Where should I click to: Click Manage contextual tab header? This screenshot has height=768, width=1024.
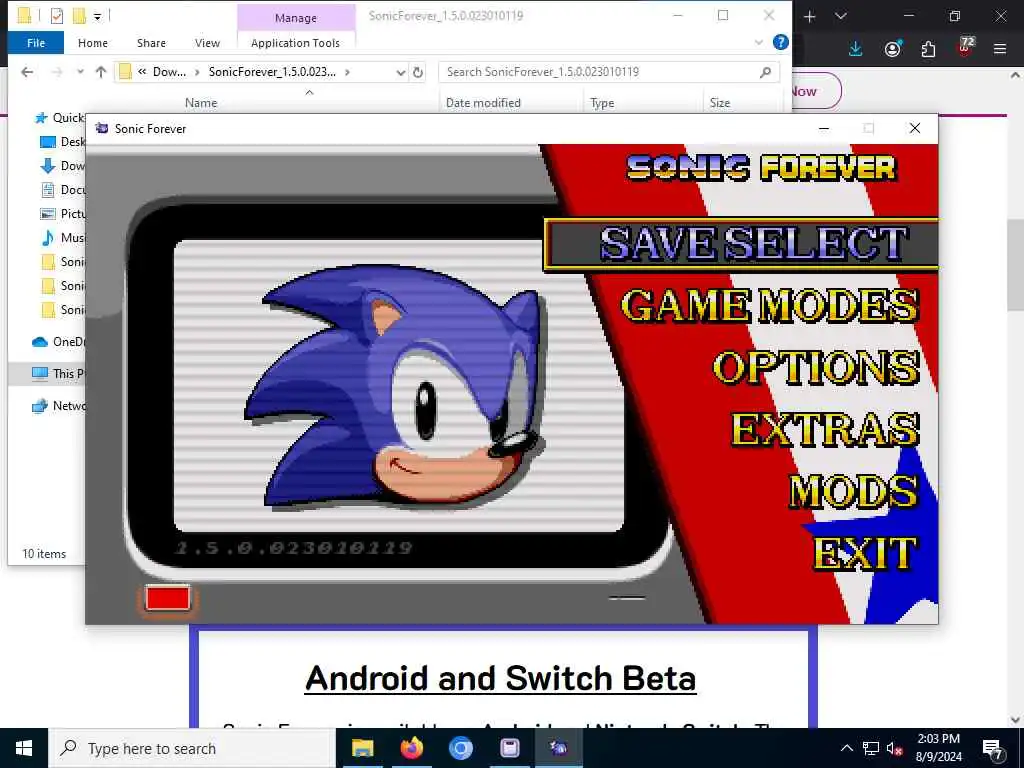296,18
